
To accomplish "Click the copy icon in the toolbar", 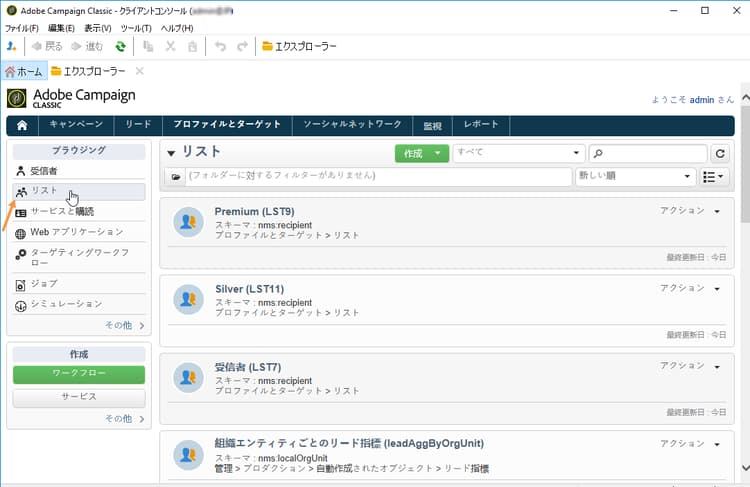I will click(x=148, y=46).
